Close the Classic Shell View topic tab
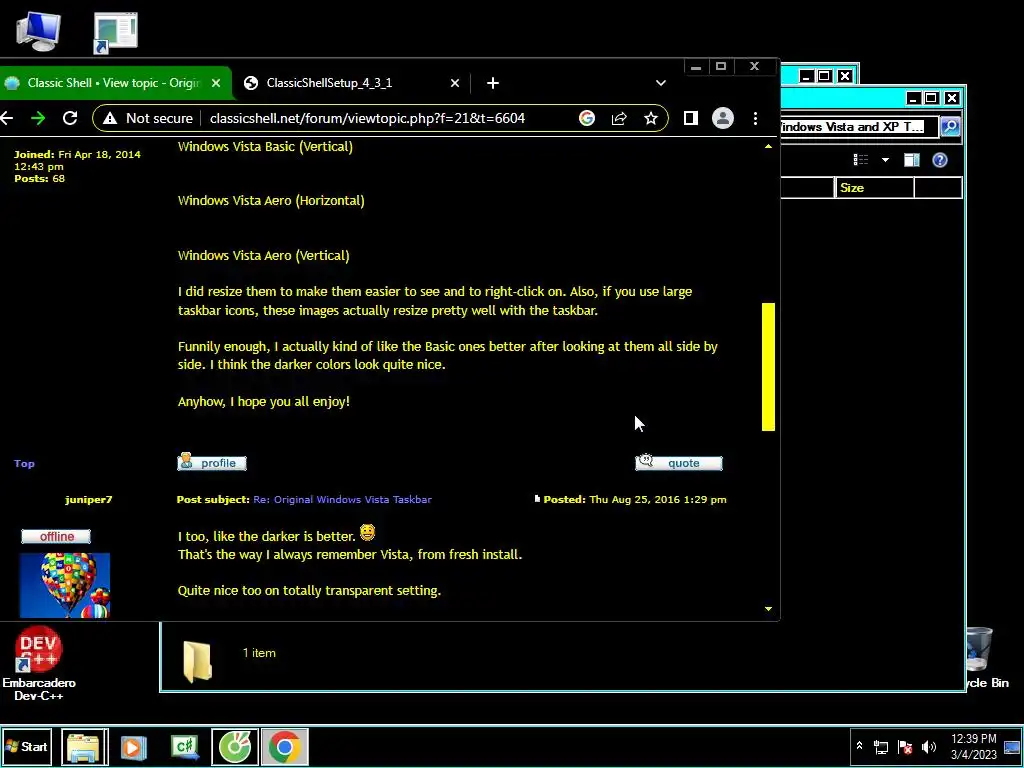1024x768 pixels. [x=216, y=83]
